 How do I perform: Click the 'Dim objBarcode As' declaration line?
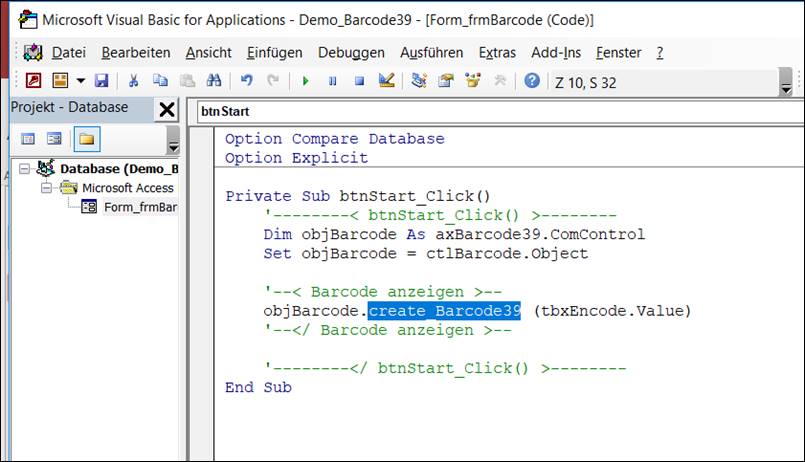(x=454, y=234)
